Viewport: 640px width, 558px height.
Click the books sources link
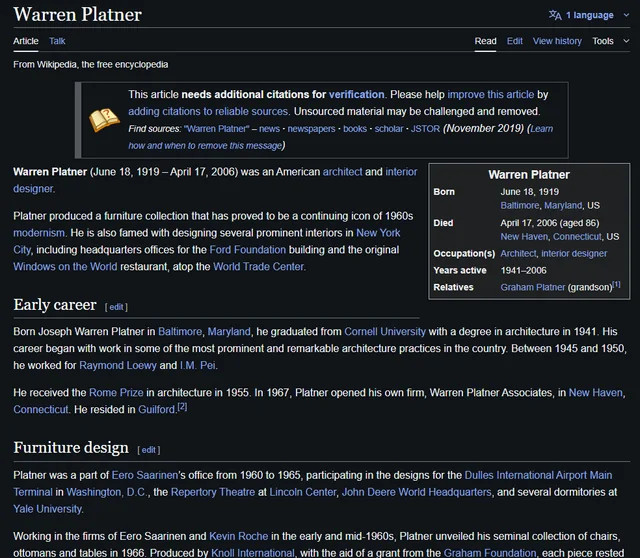(x=355, y=129)
